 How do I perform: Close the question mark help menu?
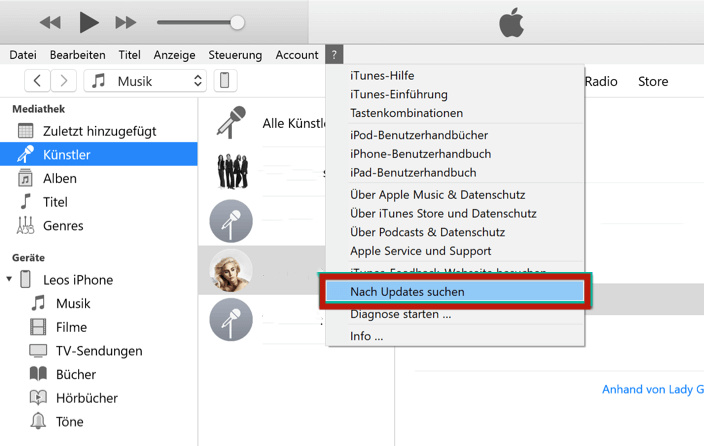pos(334,55)
